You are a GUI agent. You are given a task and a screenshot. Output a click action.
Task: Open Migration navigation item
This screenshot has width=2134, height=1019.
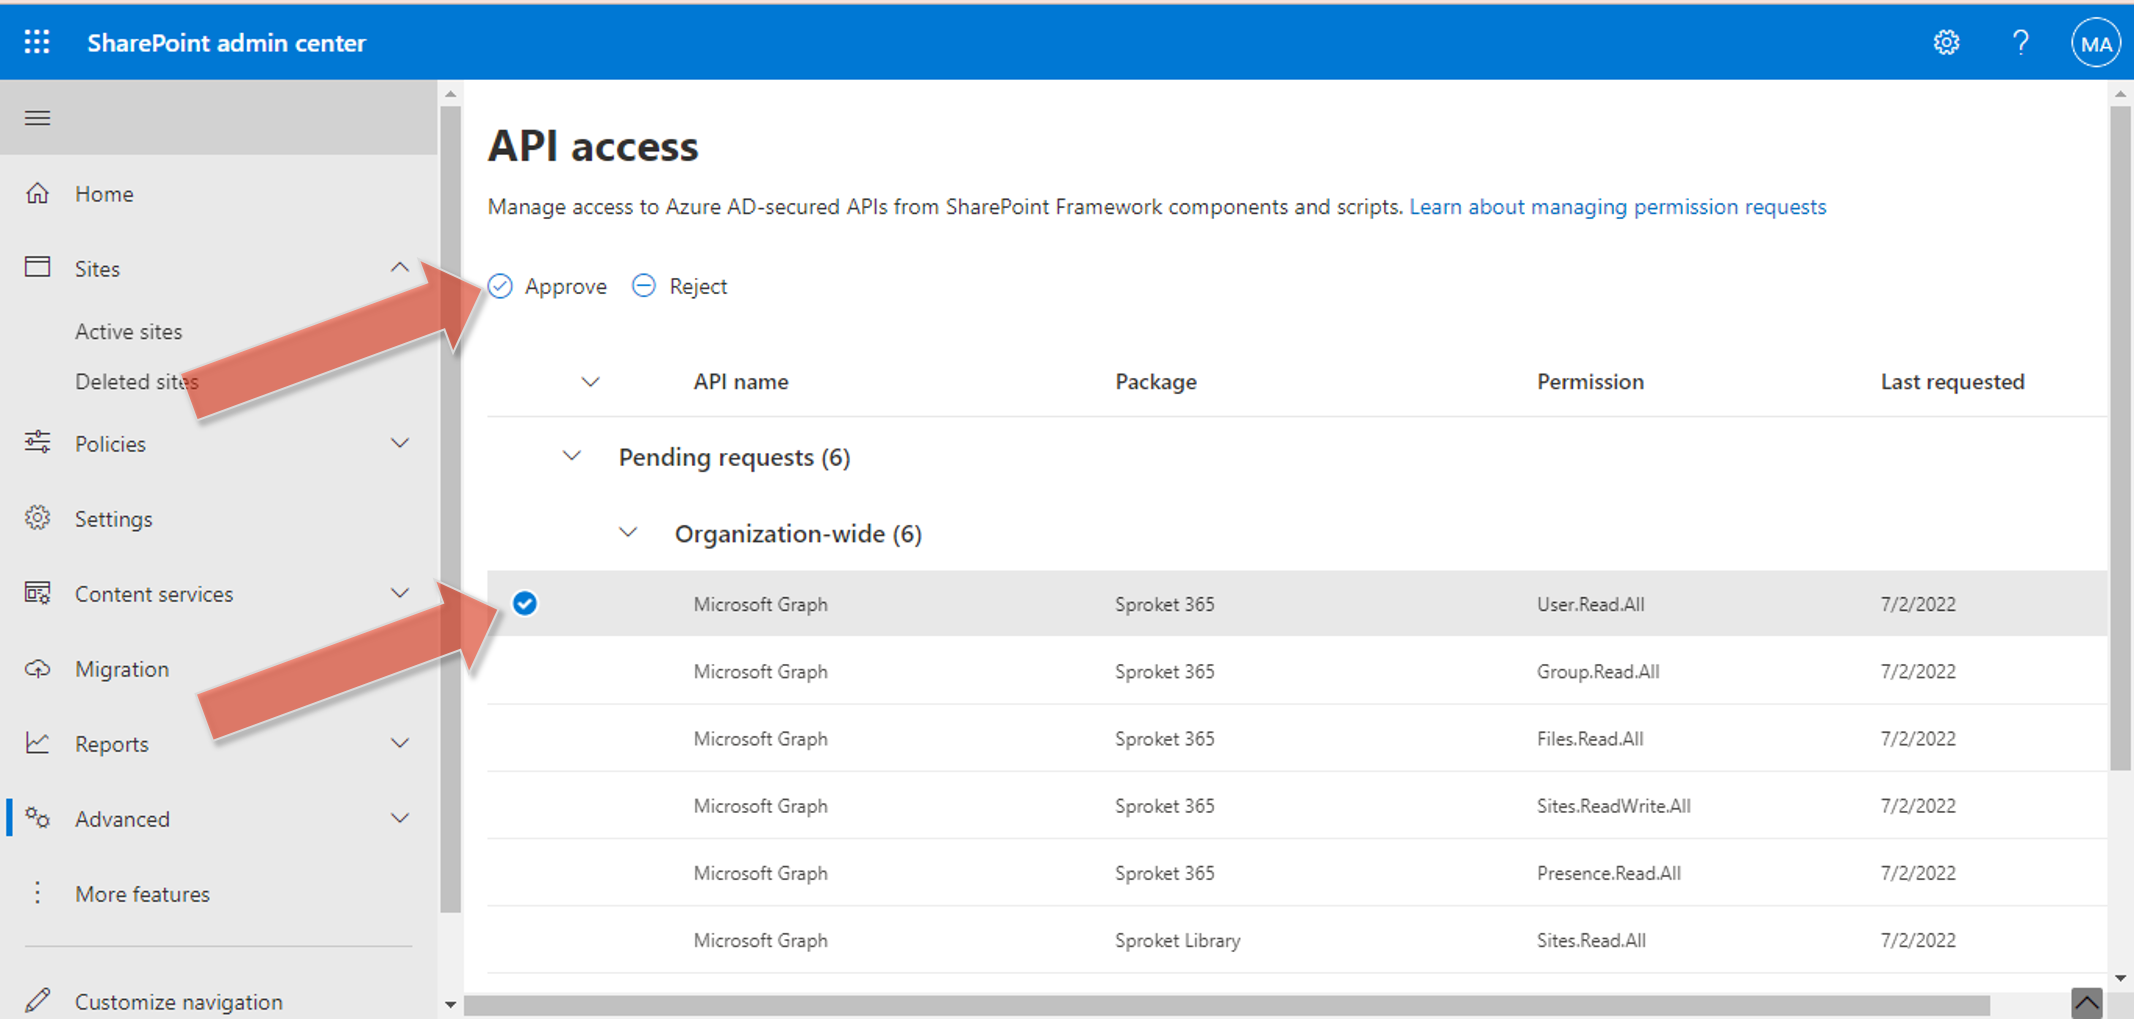click(122, 669)
